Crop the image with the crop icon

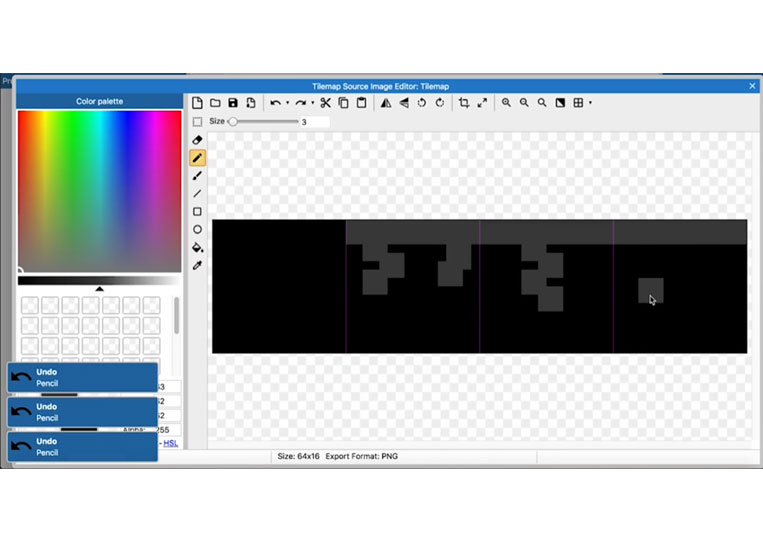point(464,103)
